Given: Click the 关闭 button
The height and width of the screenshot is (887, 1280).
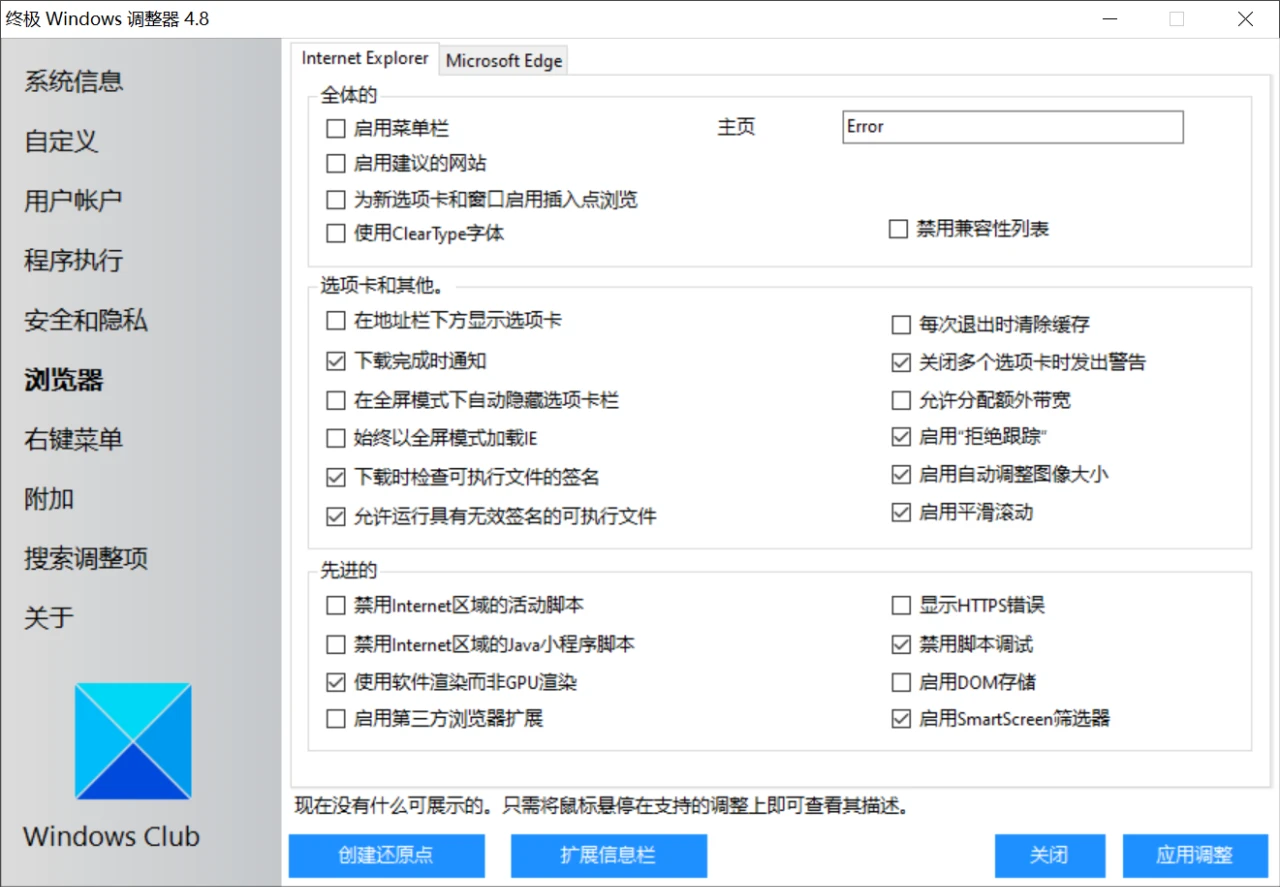Looking at the screenshot, I should [x=1050, y=855].
